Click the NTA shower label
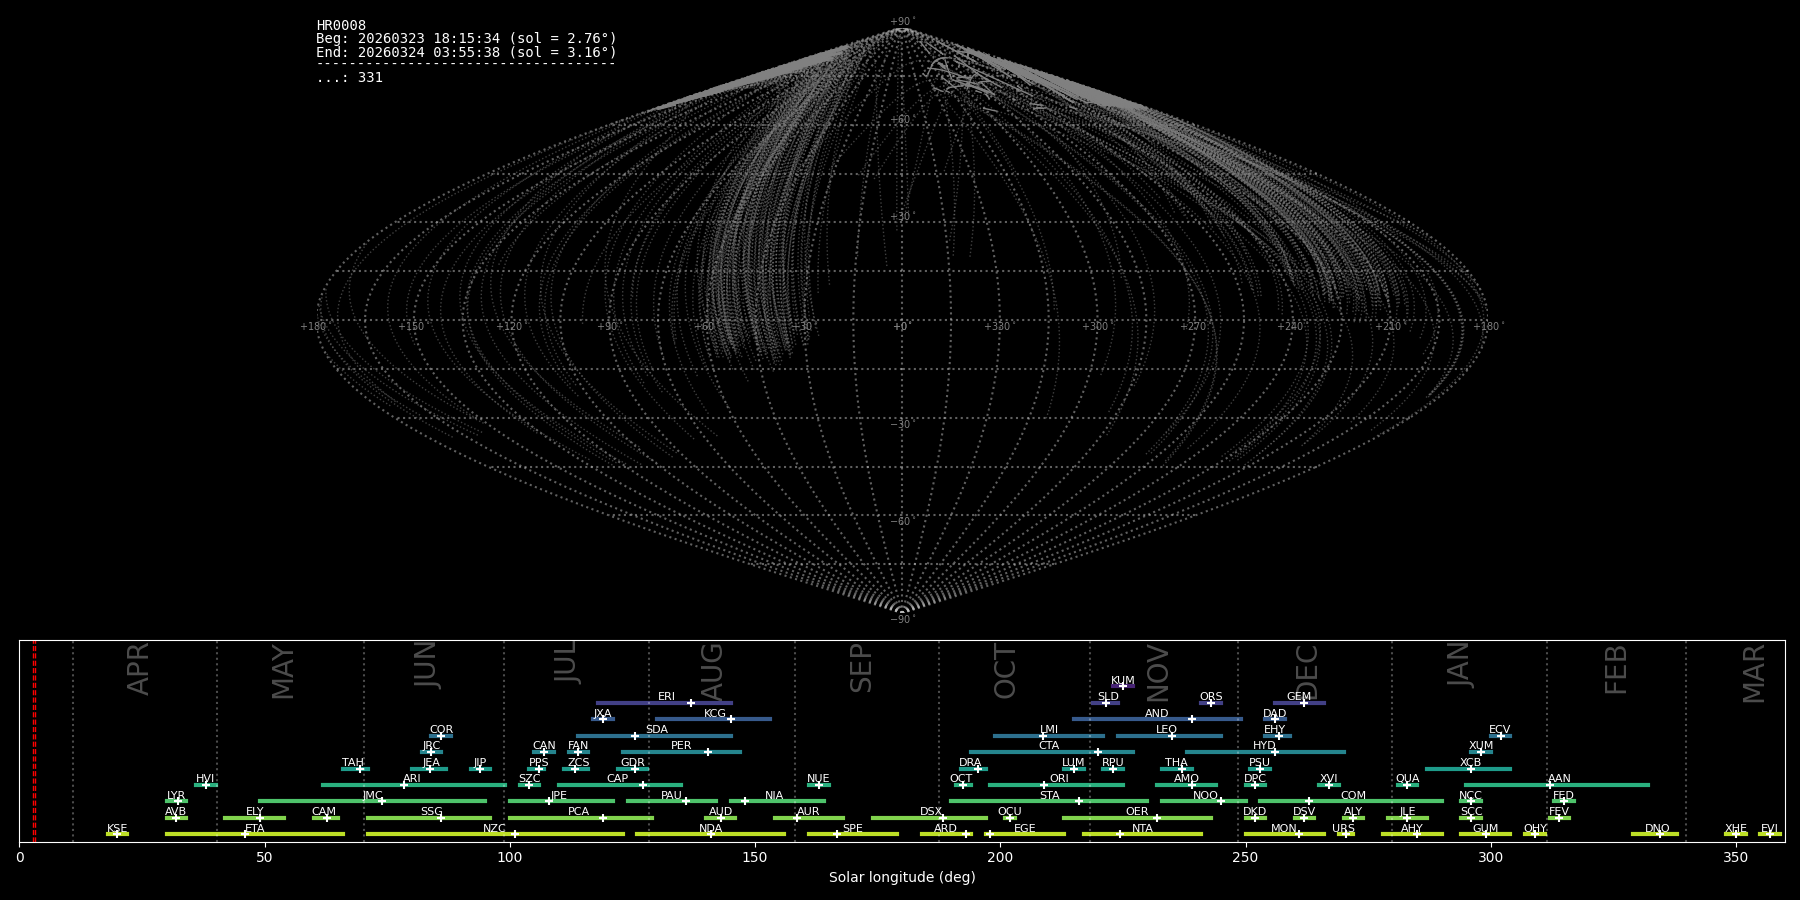1800x900 pixels. point(1142,829)
